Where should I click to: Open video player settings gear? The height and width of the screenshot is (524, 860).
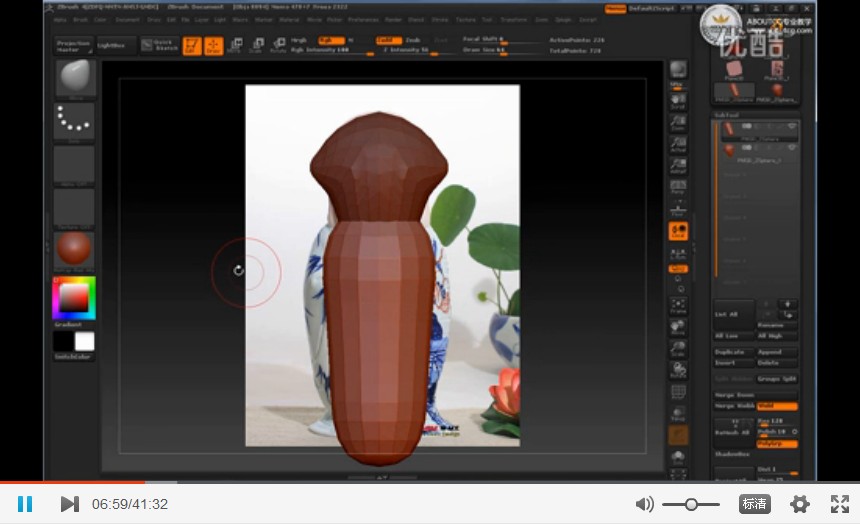coord(800,504)
